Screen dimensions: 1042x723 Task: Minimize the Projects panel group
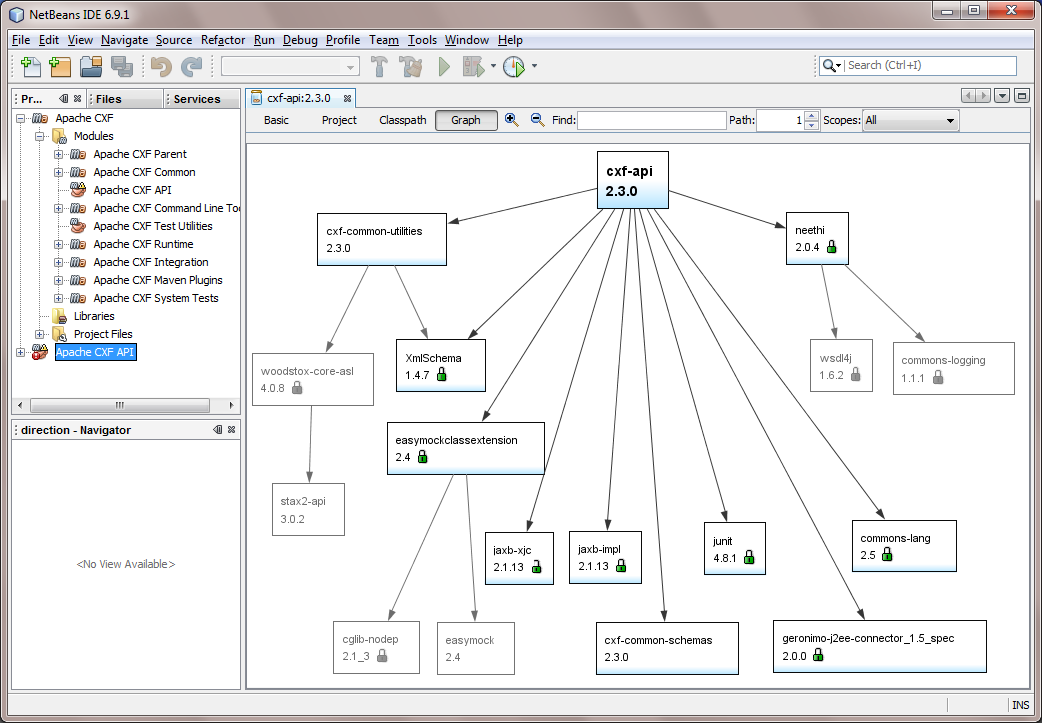63,99
